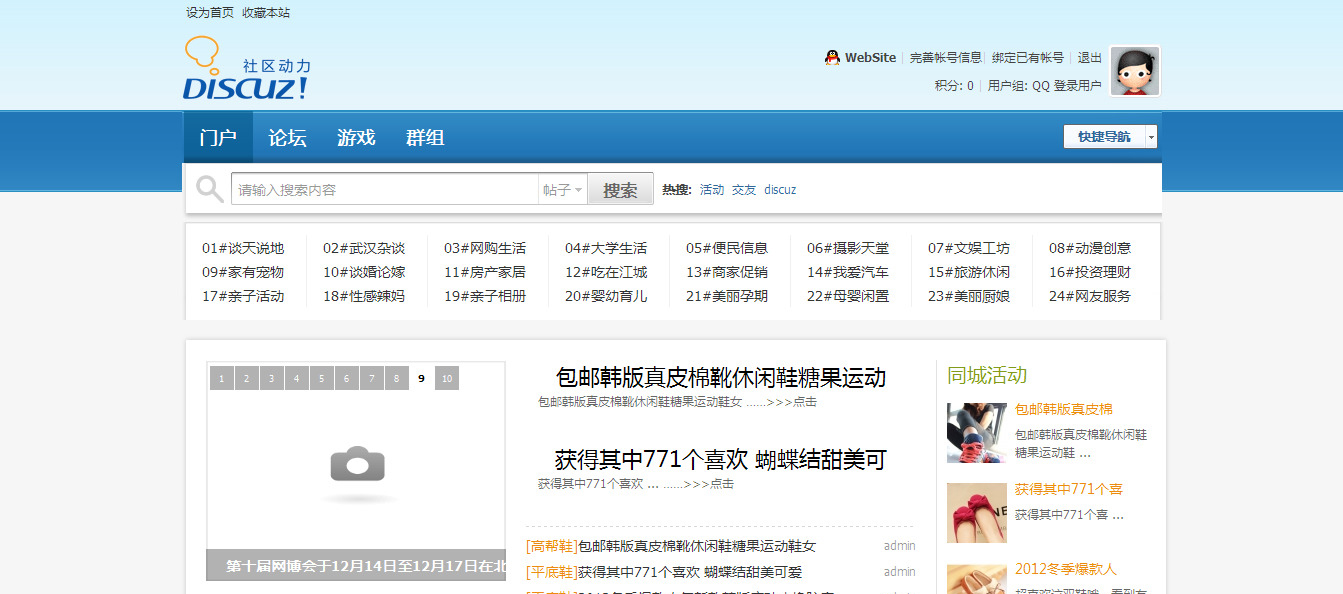Image resolution: width=1343 pixels, height=594 pixels.
Task: Select slideshow page 5
Action: (321, 378)
